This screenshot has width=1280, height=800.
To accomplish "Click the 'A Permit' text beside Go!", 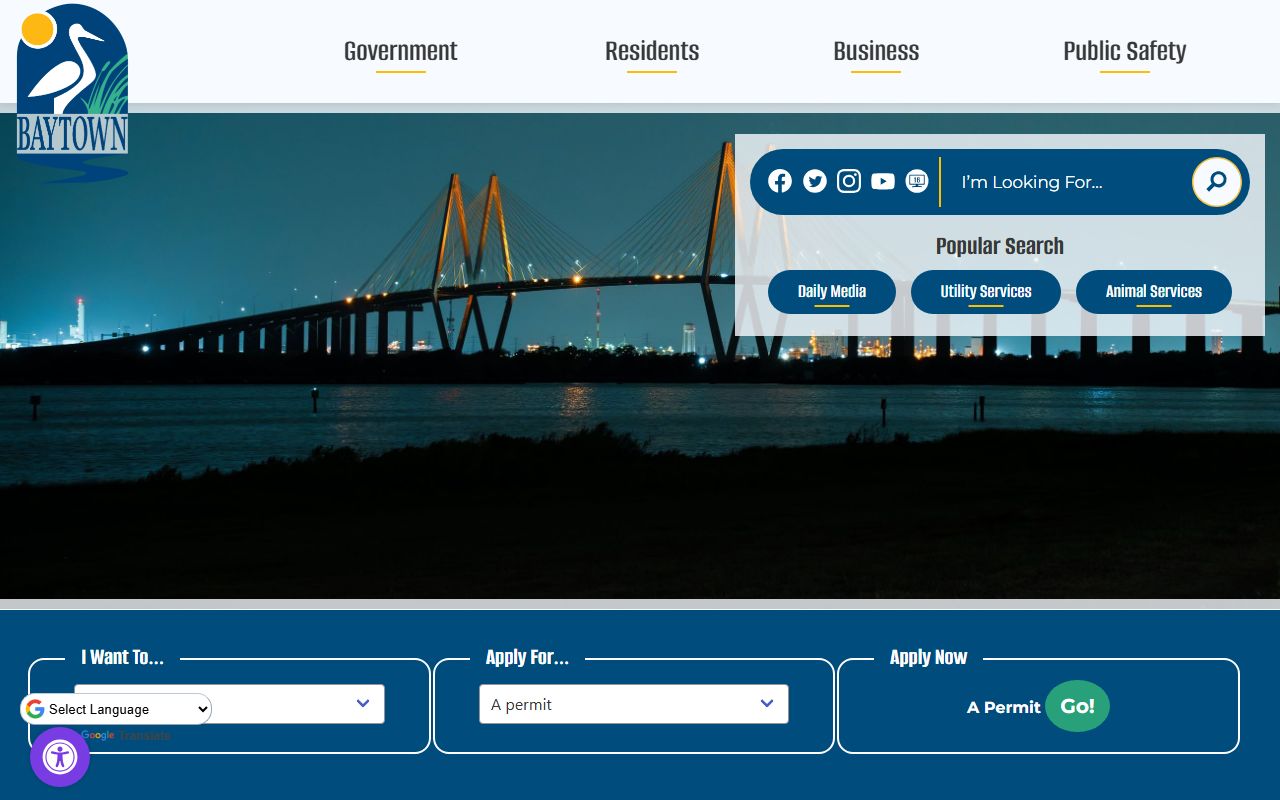I will click(1004, 707).
